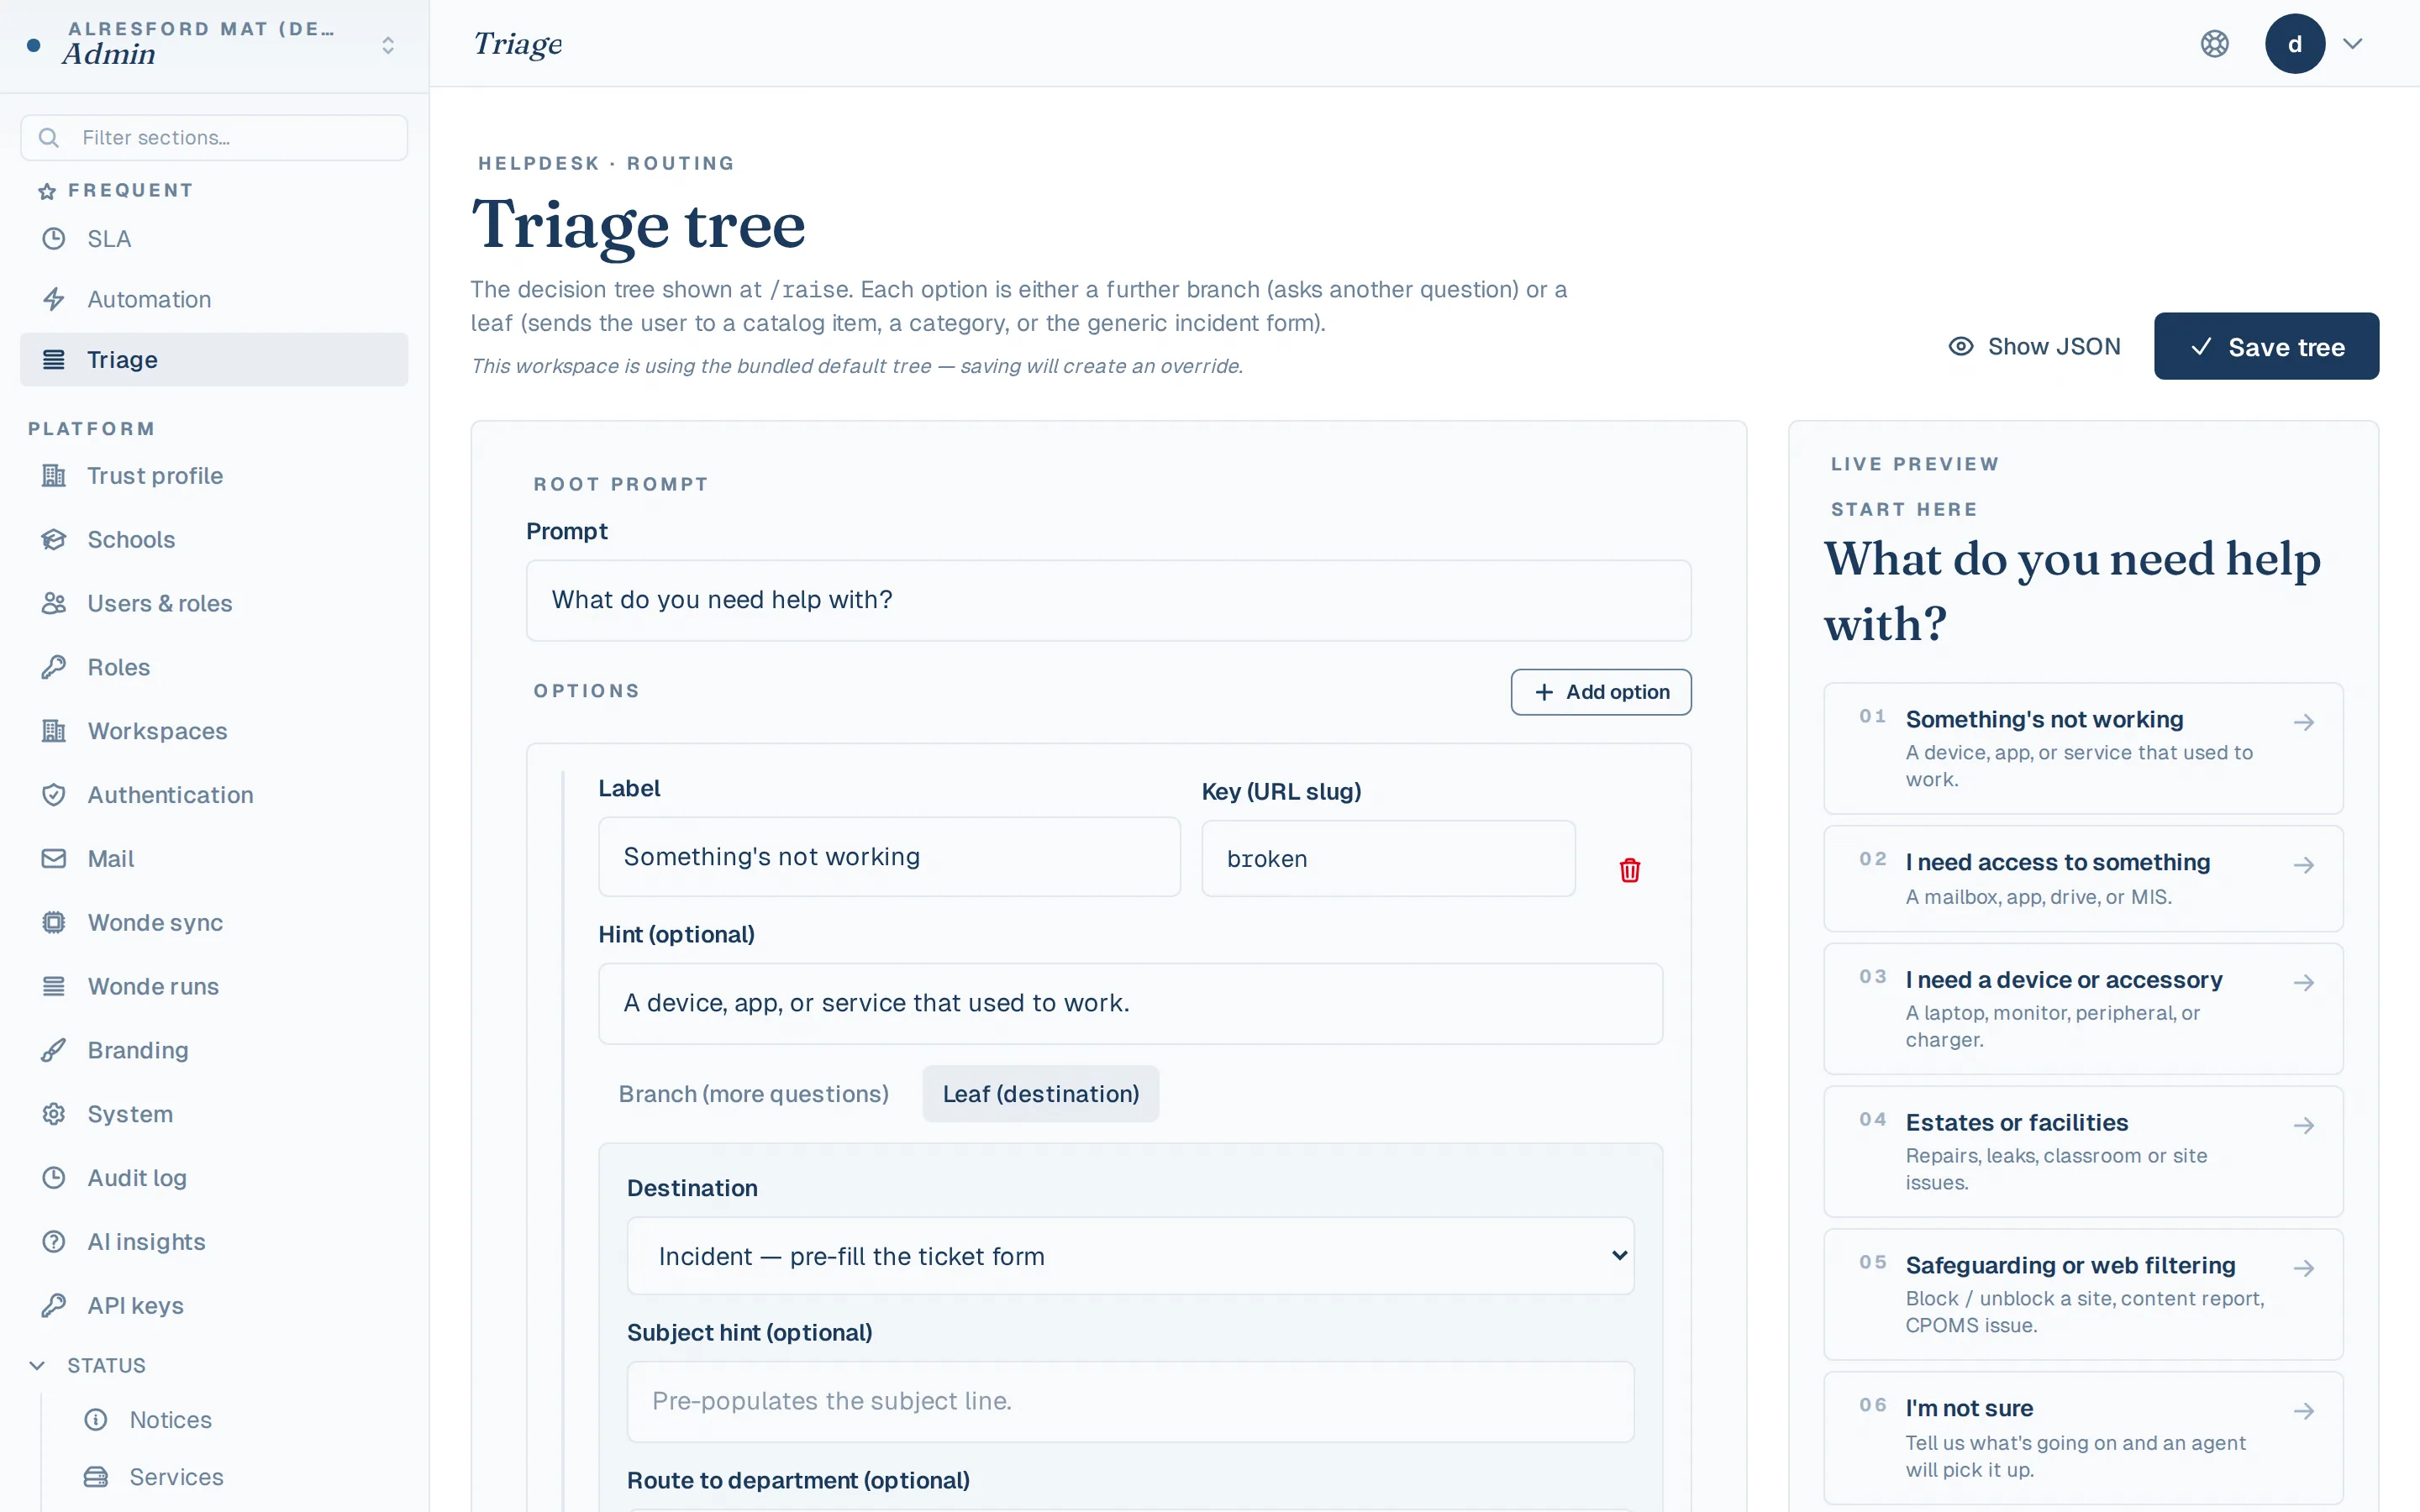The height and width of the screenshot is (1512, 2420).
Task: Click the Save tree button
Action: (2267, 347)
